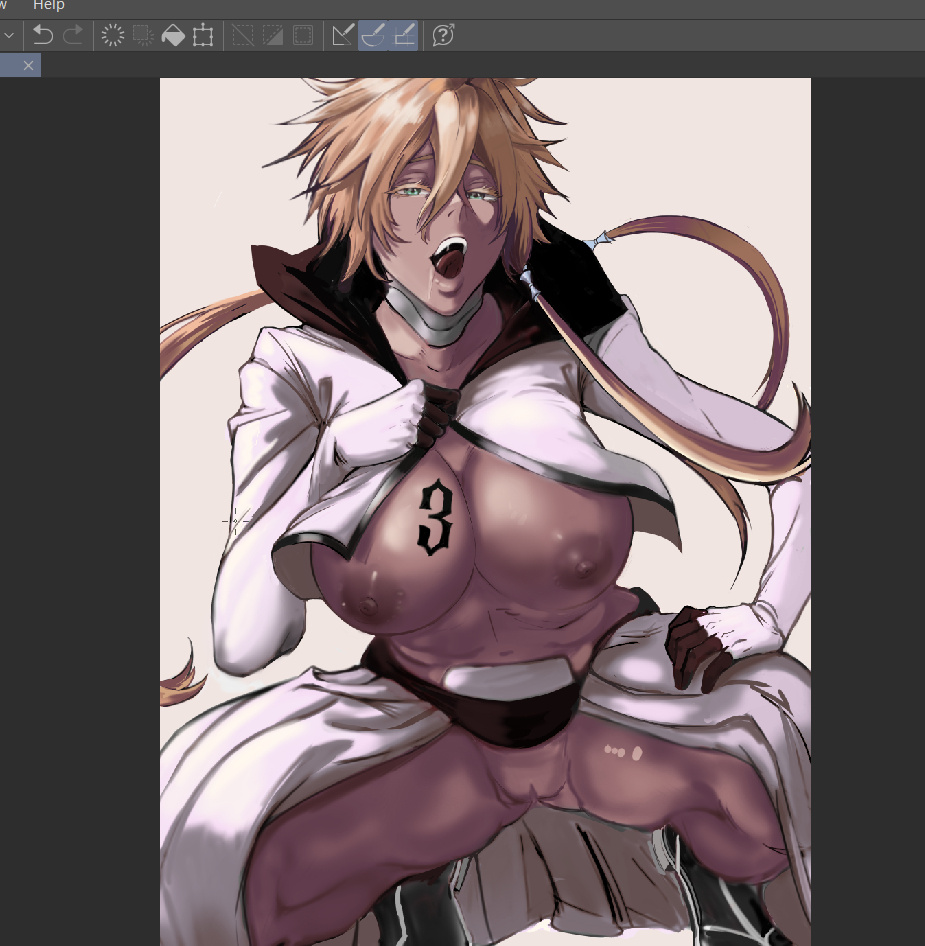Undo the last action
Image resolution: width=925 pixels, height=946 pixels.
42,35
